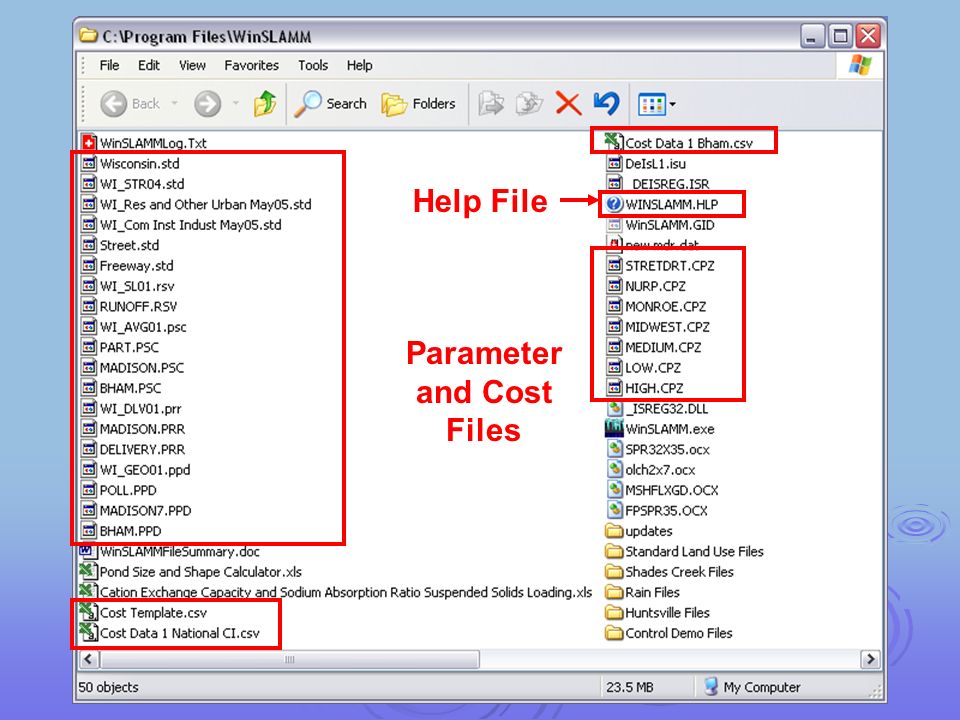Image resolution: width=960 pixels, height=720 pixels.
Task: Open the File menu
Action: [110, 66]
